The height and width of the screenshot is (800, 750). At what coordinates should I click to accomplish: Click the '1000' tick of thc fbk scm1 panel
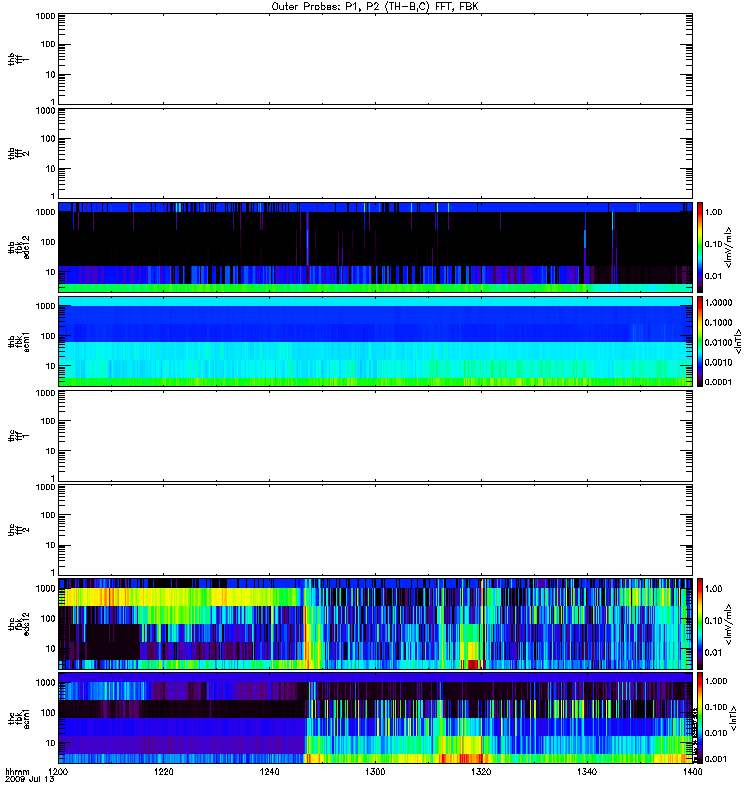click(45, 683)
